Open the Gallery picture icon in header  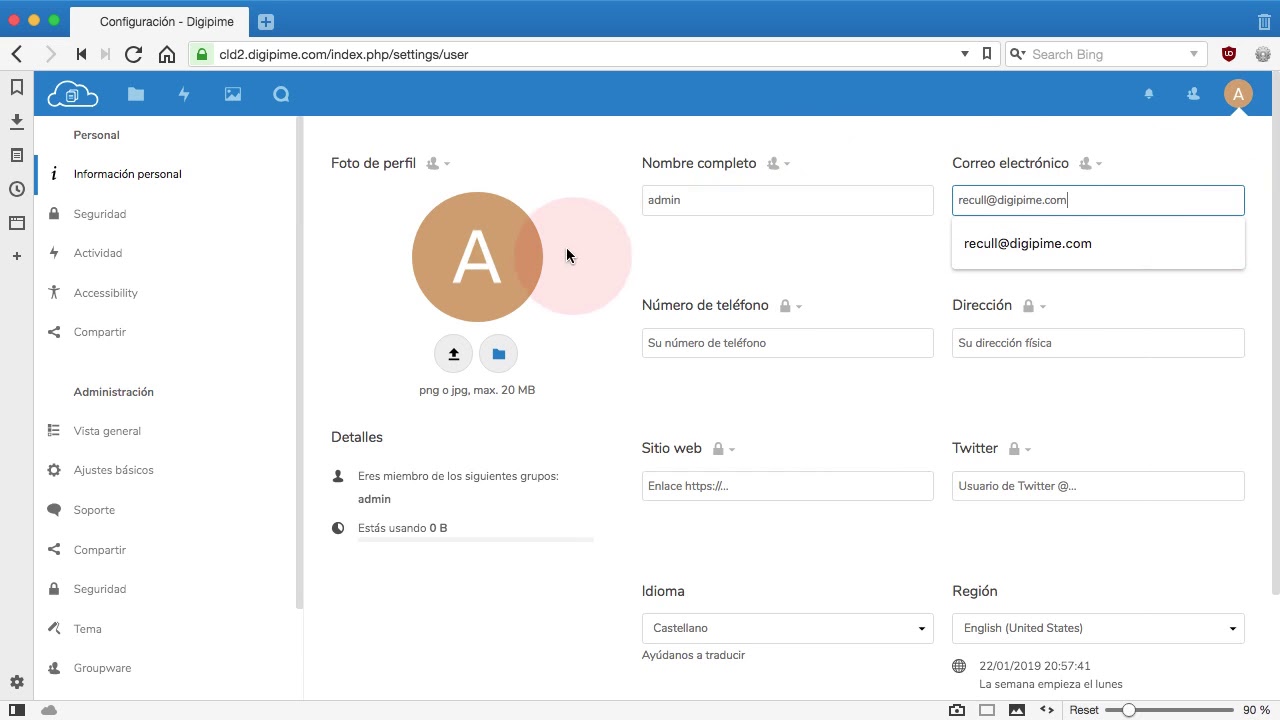tap(233, 94)
